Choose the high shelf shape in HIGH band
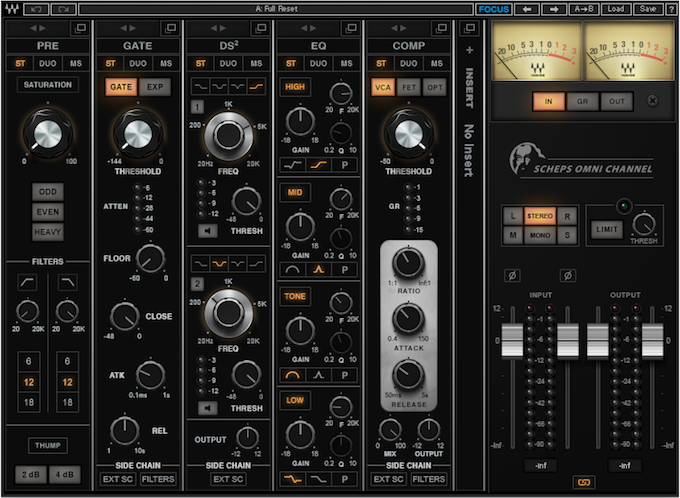Screen dimensions: 680x498 [319, 165]
